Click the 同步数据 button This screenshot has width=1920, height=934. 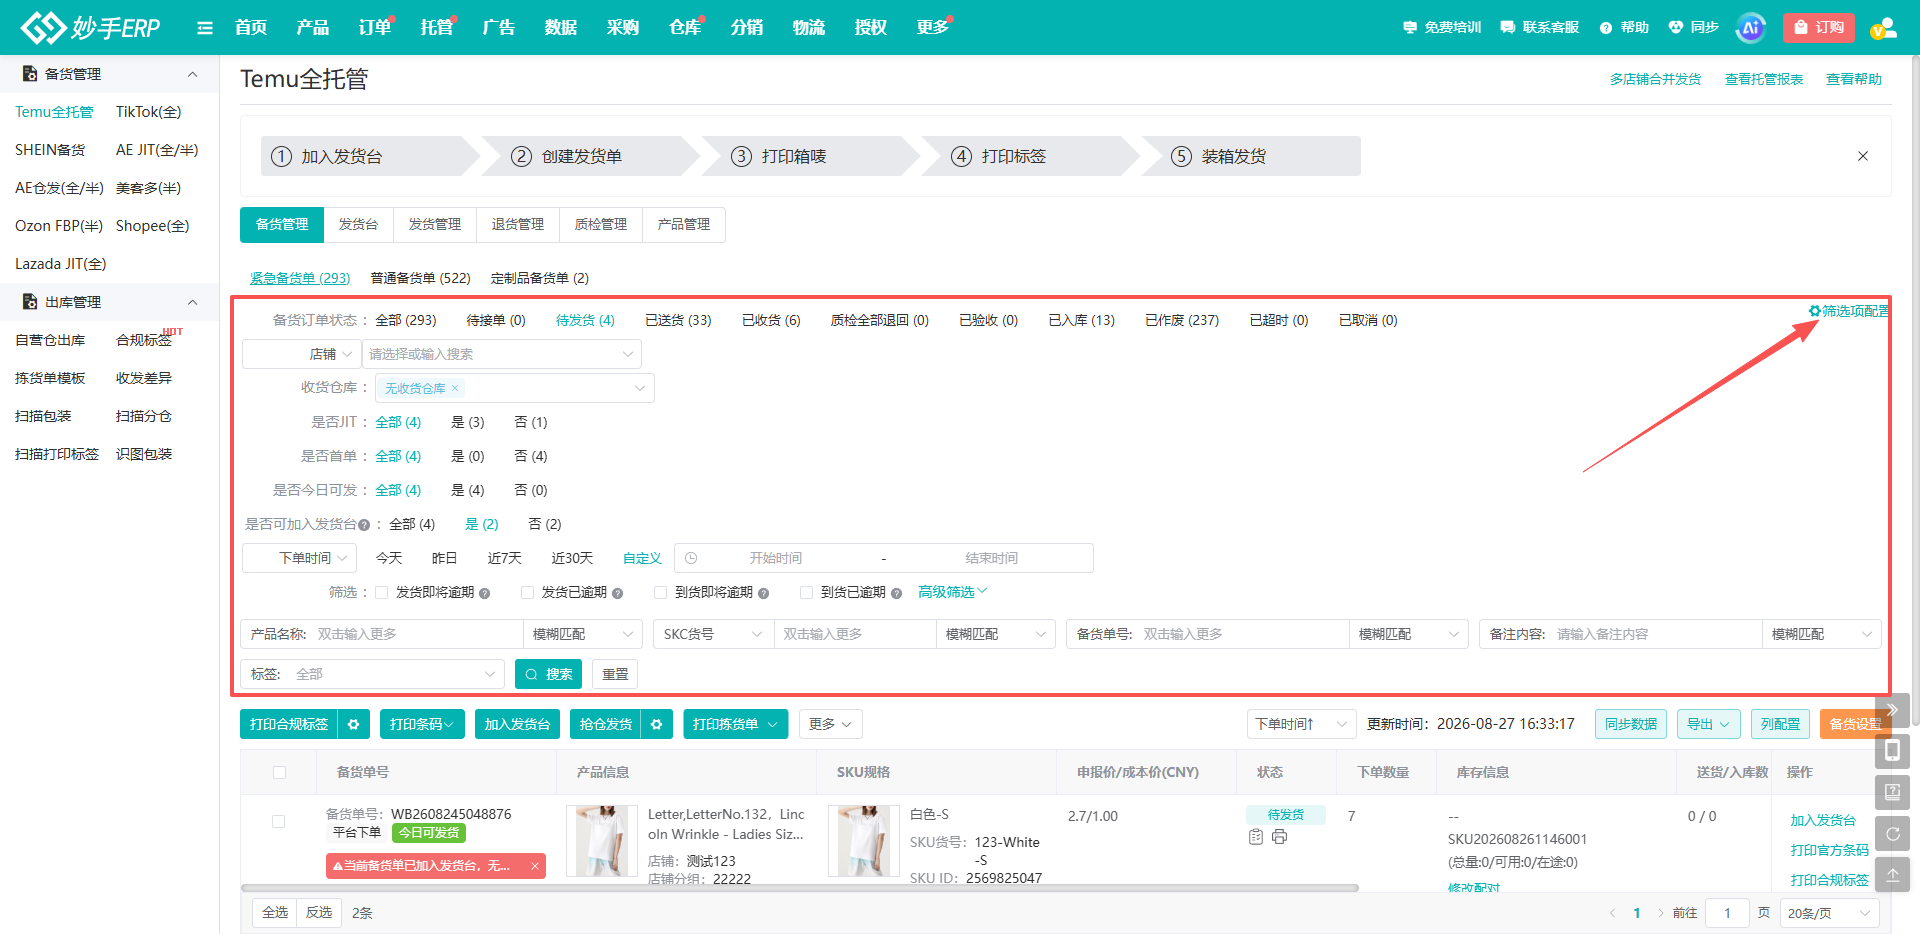1630,724
